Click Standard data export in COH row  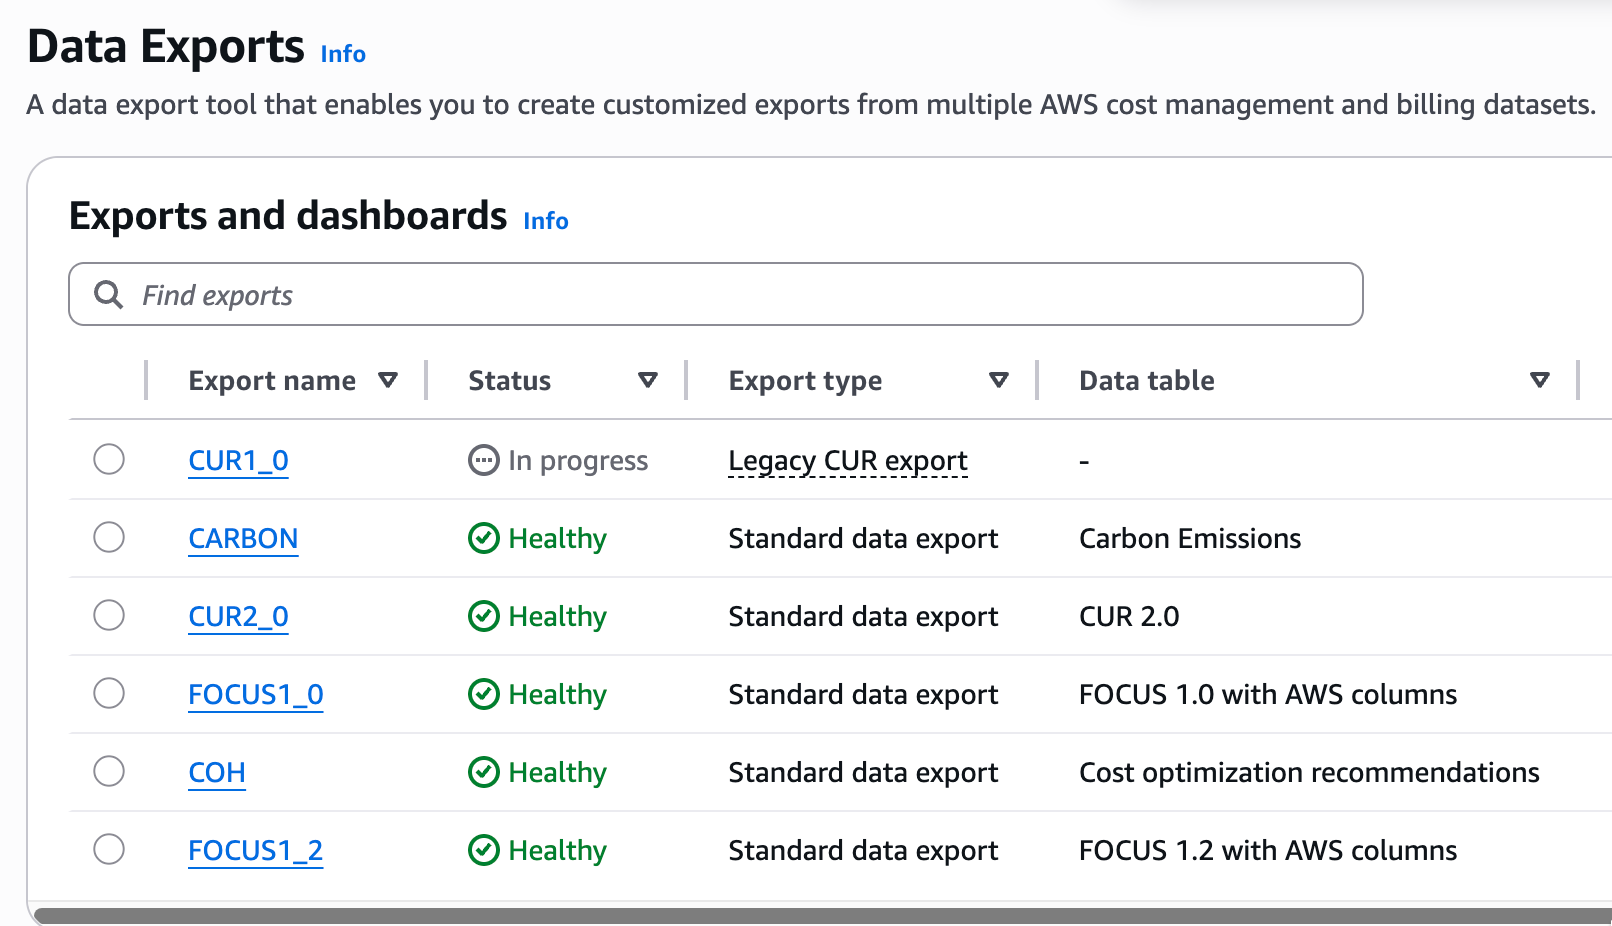(x=863, y=773)
